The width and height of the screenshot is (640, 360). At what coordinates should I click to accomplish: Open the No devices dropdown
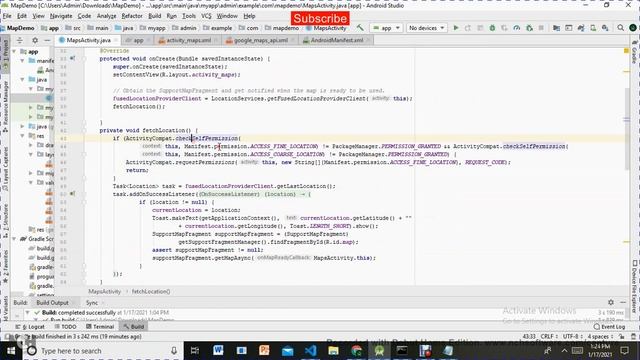(x=427, y=28)
